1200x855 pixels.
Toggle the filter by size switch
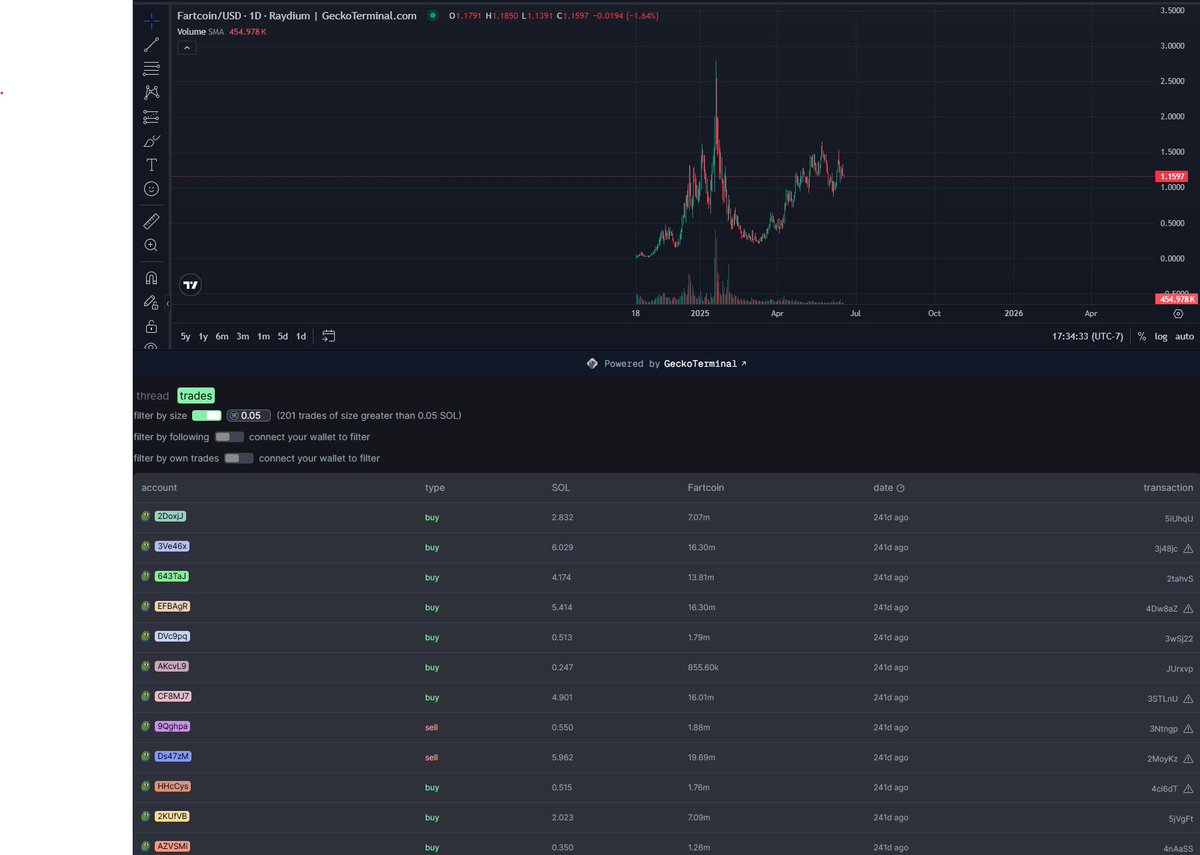pyautogui.click(x=206, y=415)
